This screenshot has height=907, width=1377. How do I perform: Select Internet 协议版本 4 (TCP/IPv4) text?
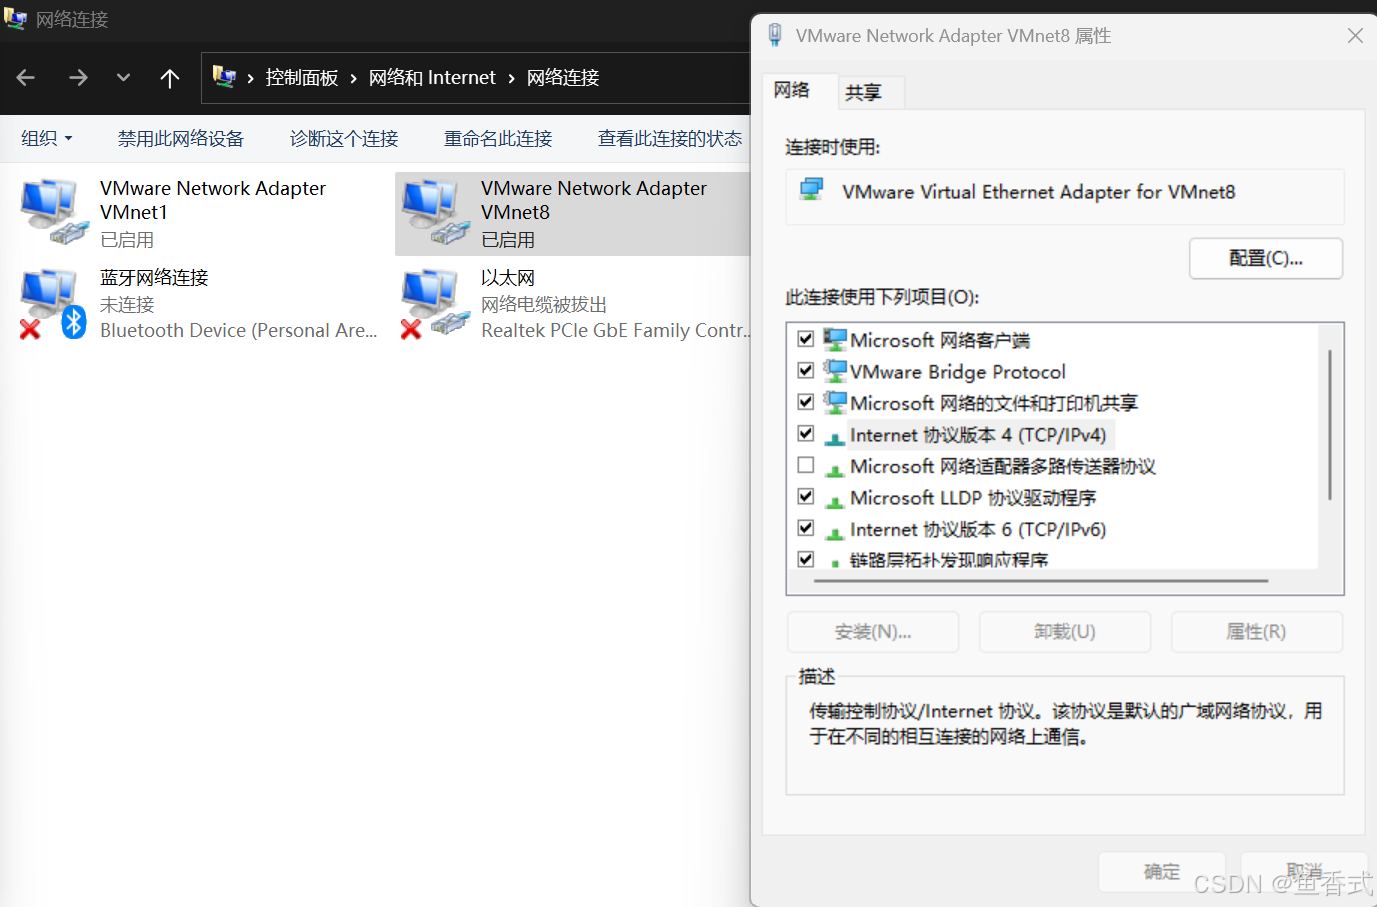pyautogui.click(x=978, y=435)
